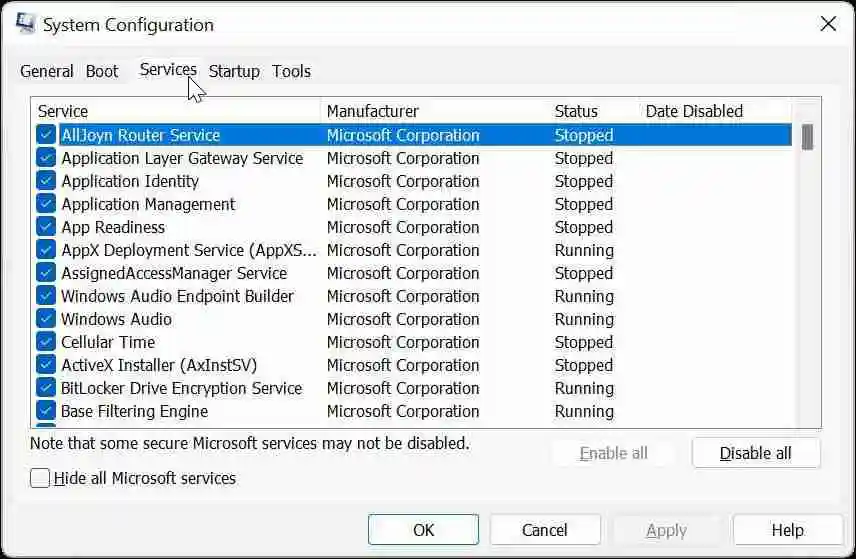Click Stopped status of ActiveX Installer row
Screen dimensions: 856x559
coord(584,365)
